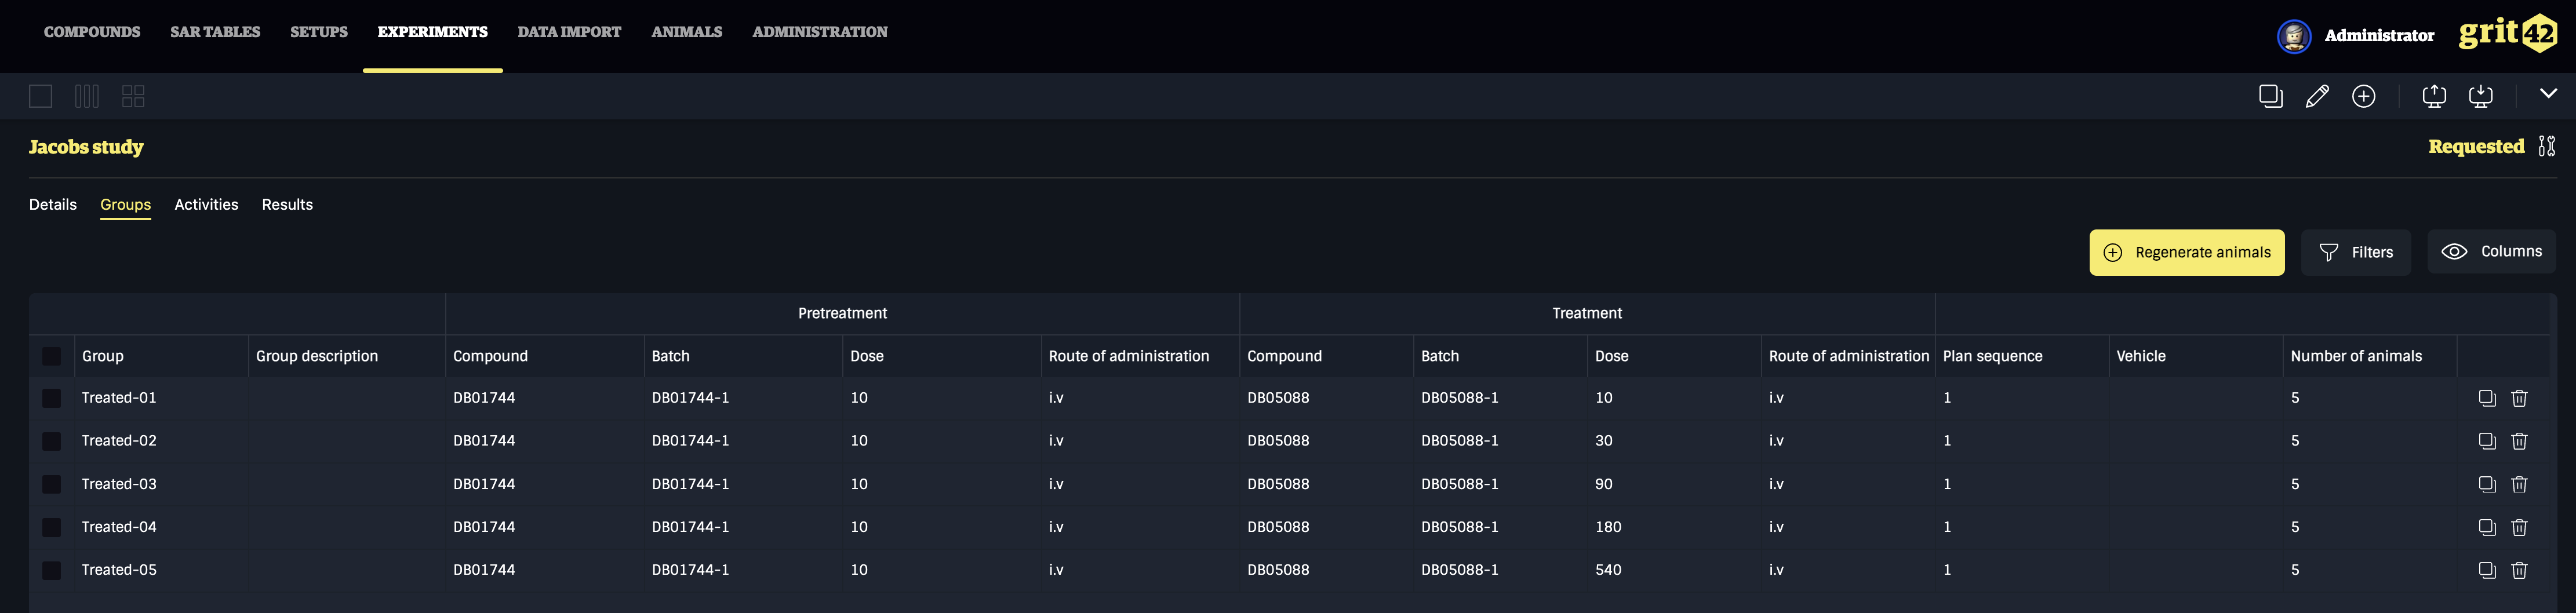Duplicate the Treated-01 group row

point(2487,398)
